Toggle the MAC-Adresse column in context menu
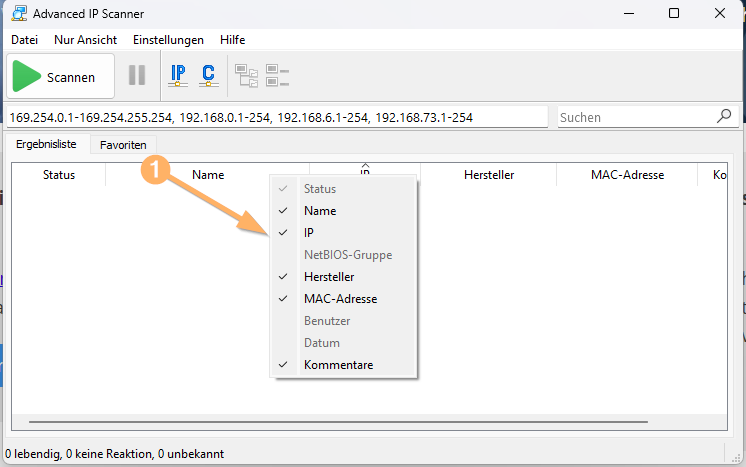Screen dimensions: 746x467 tap(343, 299)
